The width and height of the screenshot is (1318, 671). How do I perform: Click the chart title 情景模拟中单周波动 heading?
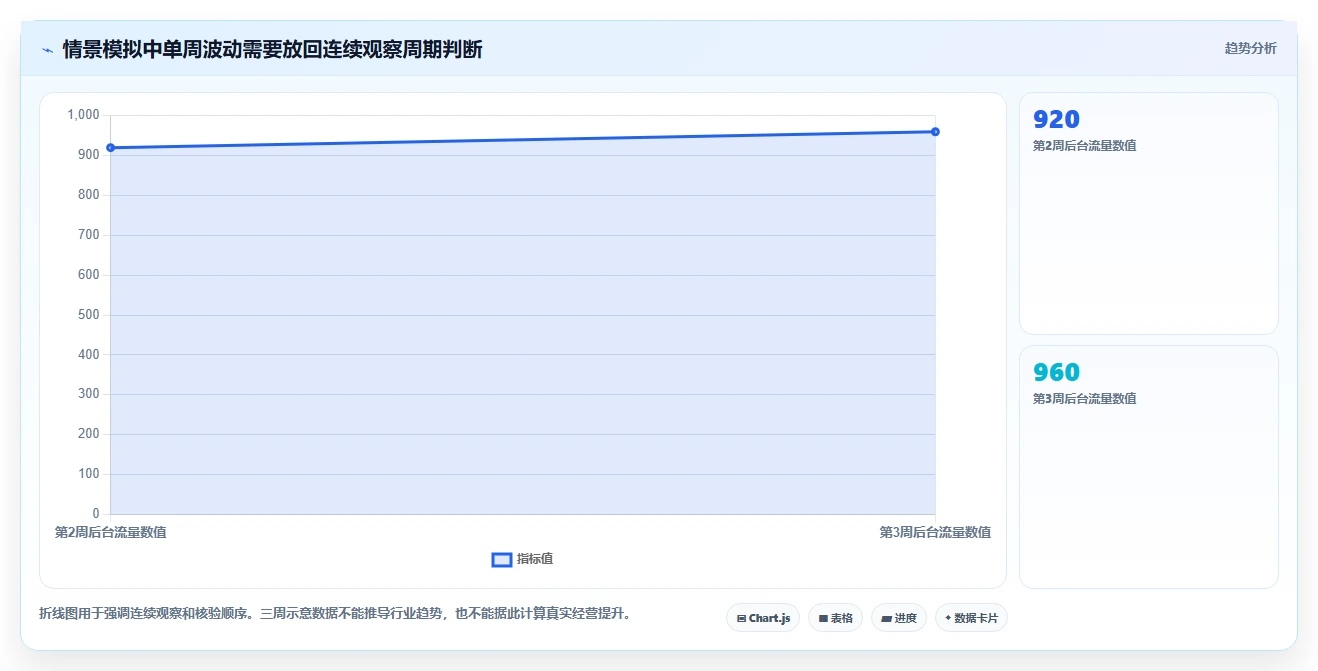pyautogui.click(x=272, y=49)
